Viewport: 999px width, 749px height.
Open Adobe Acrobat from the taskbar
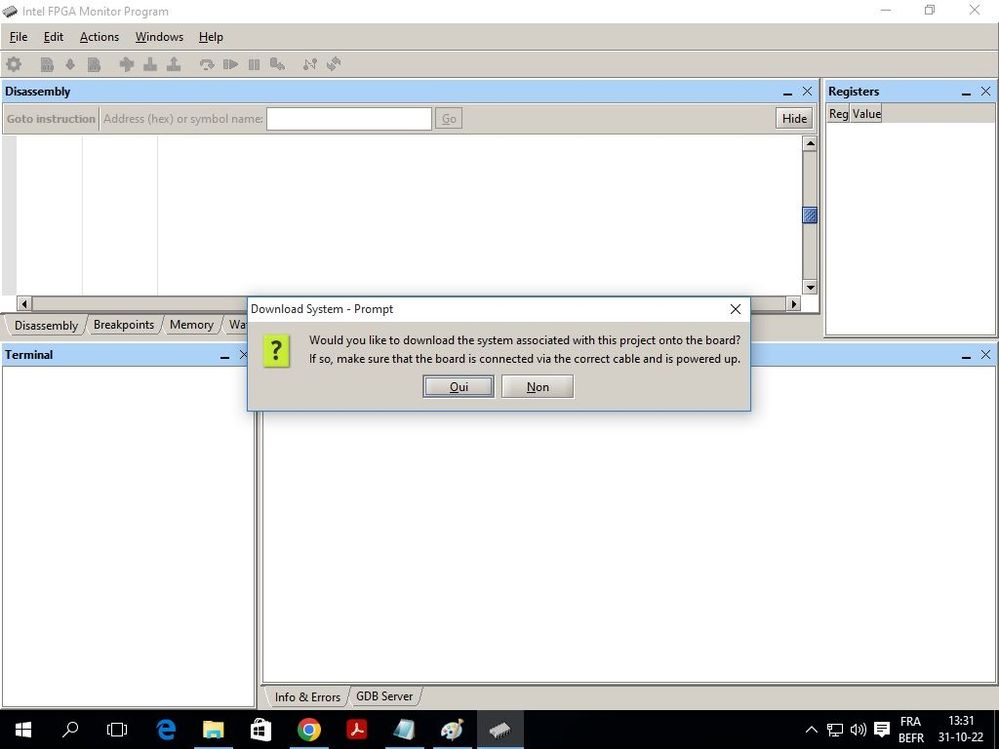[x=357, y=729]
